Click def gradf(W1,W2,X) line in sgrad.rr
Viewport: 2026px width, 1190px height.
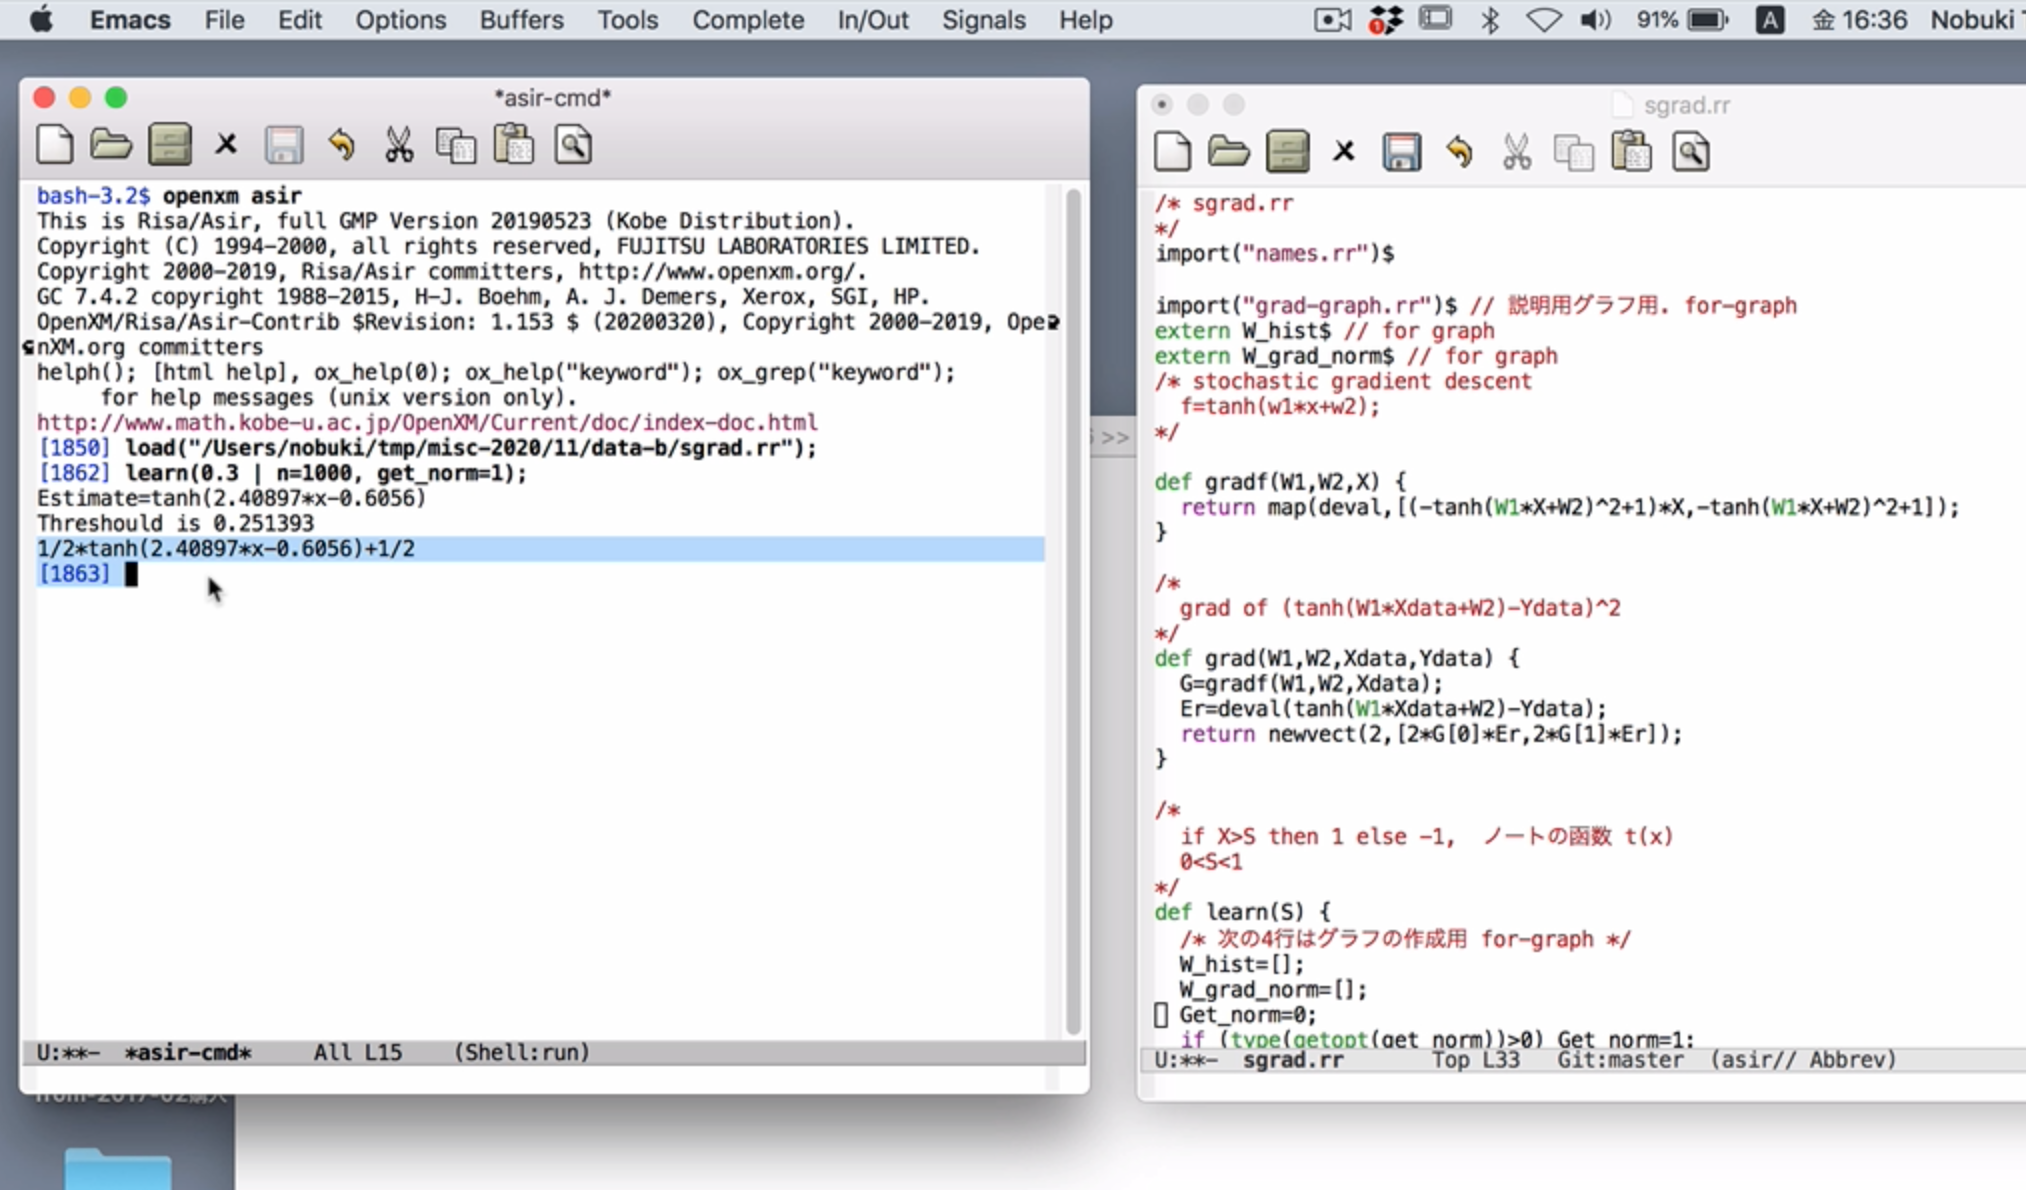click(1280, 482)
